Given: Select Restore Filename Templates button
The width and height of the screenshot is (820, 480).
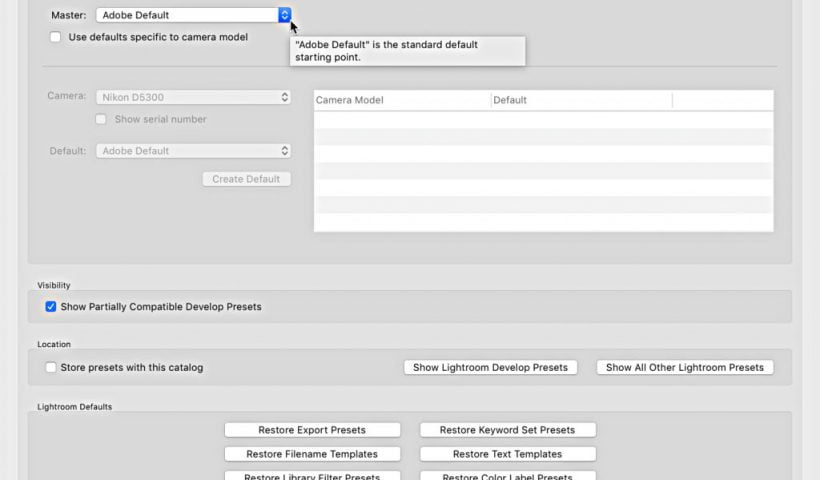Looking at the screenshot, I should [x=312, y=454].
